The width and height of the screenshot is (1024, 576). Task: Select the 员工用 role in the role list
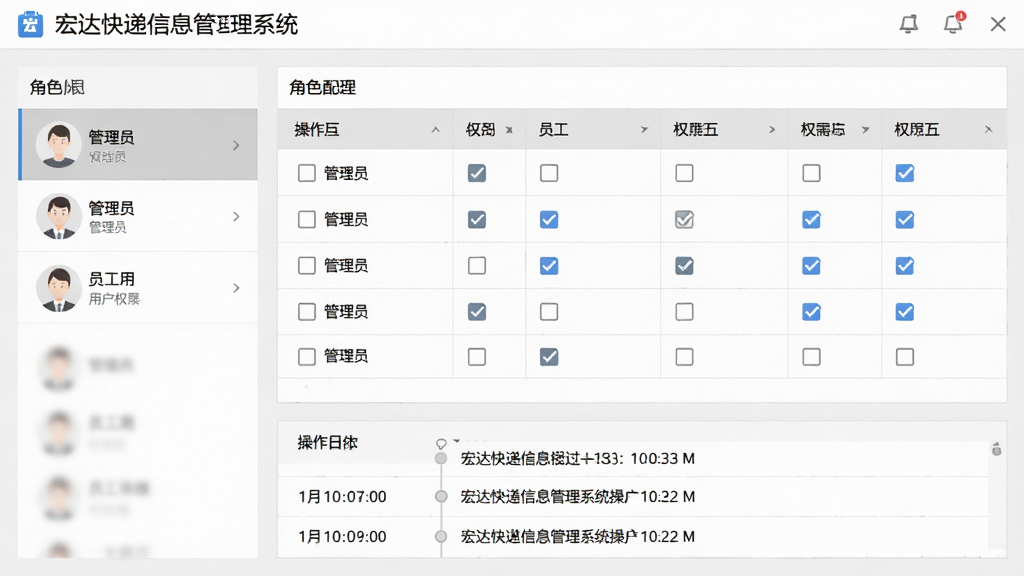tap(138, 288)
